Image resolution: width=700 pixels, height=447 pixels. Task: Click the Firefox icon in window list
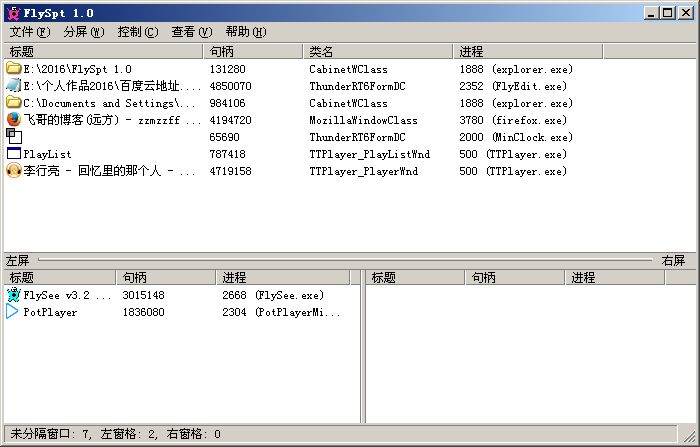point(14,119)
